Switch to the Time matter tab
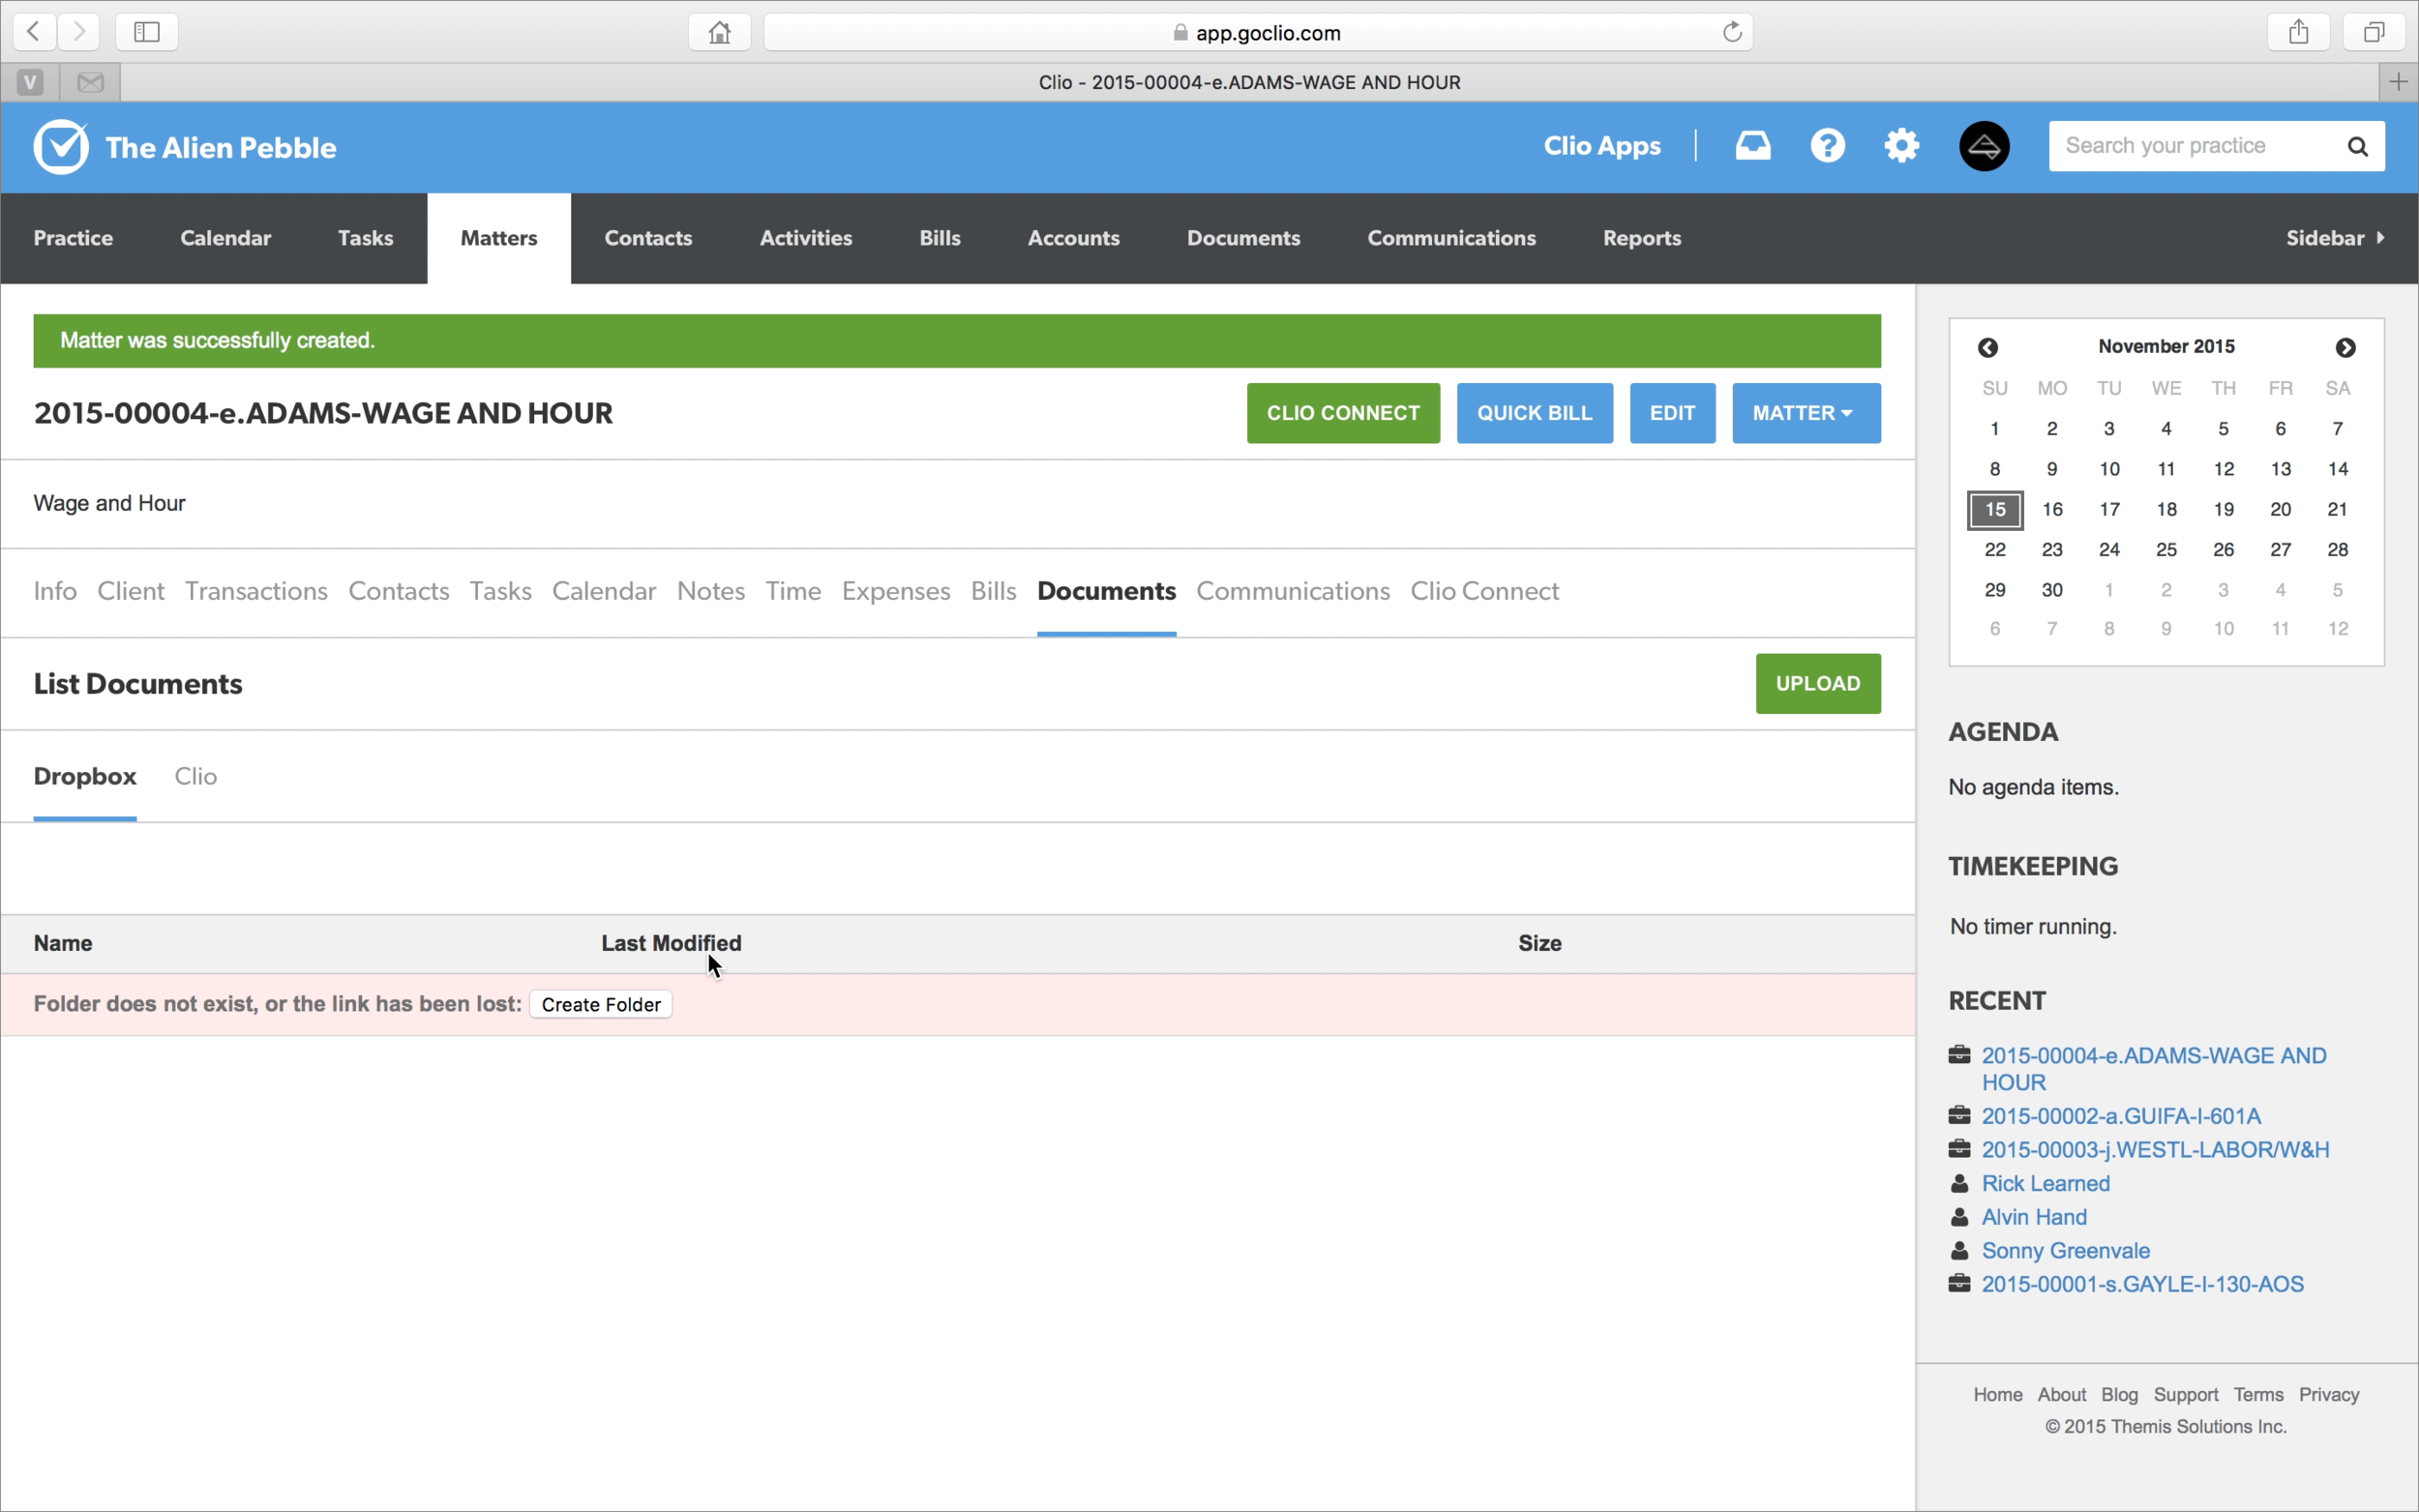The image size is (2419, 1512). click(793, 591)
